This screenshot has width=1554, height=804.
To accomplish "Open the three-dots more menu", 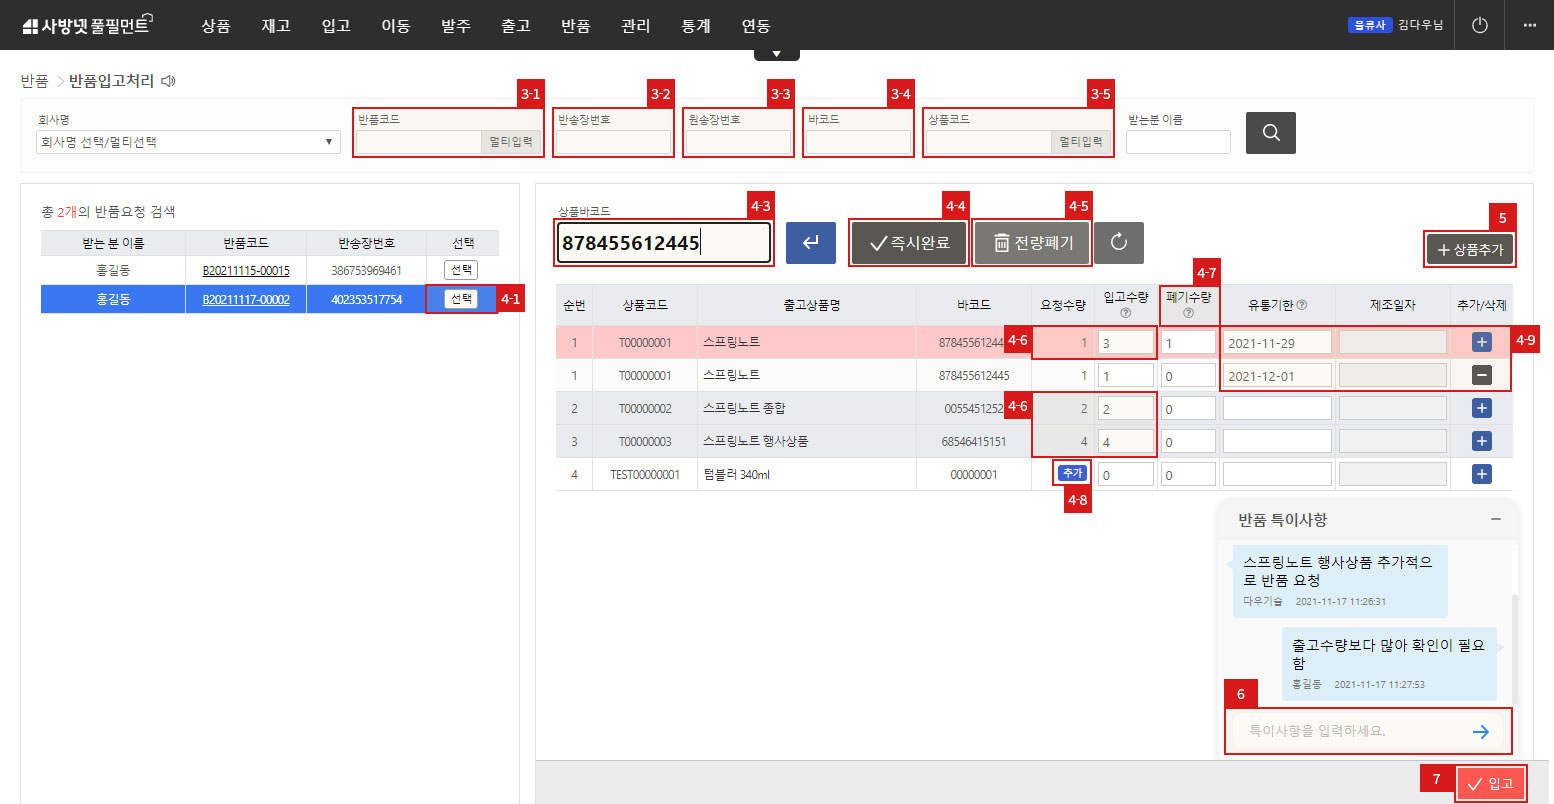I will tap(1529, 25).
